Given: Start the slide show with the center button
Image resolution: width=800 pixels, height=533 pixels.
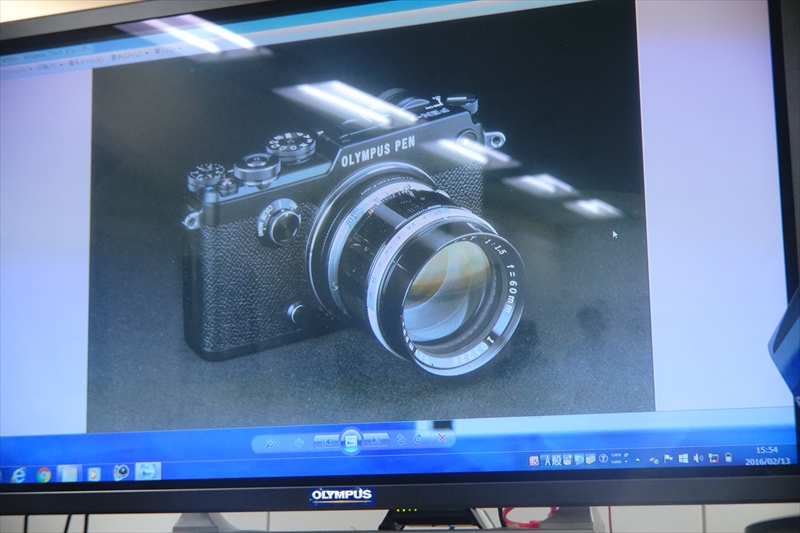Looking at the screenshot, I should tap(351, 440).
